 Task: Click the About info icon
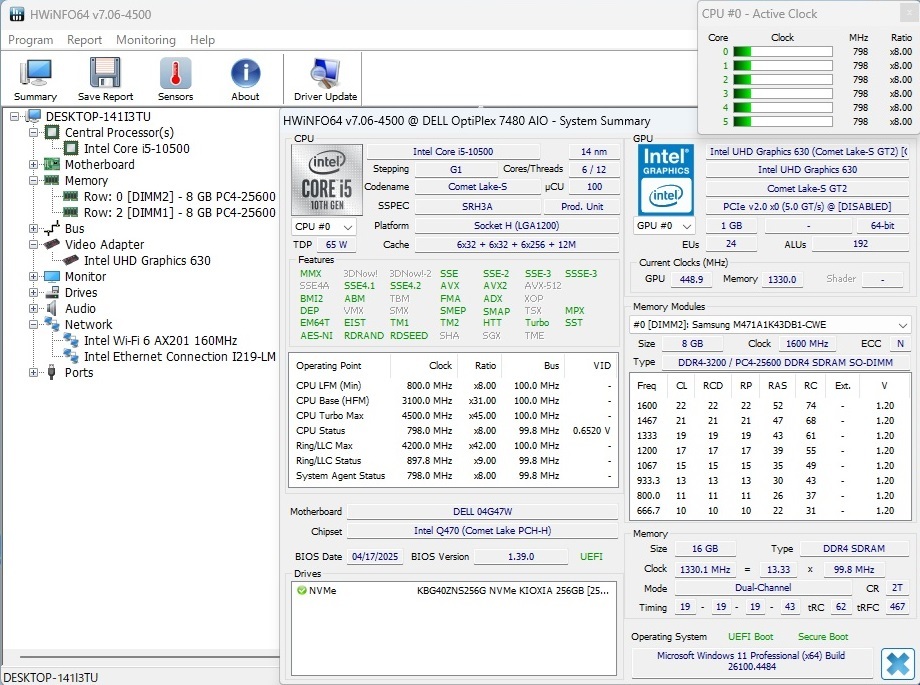[245, 79]
